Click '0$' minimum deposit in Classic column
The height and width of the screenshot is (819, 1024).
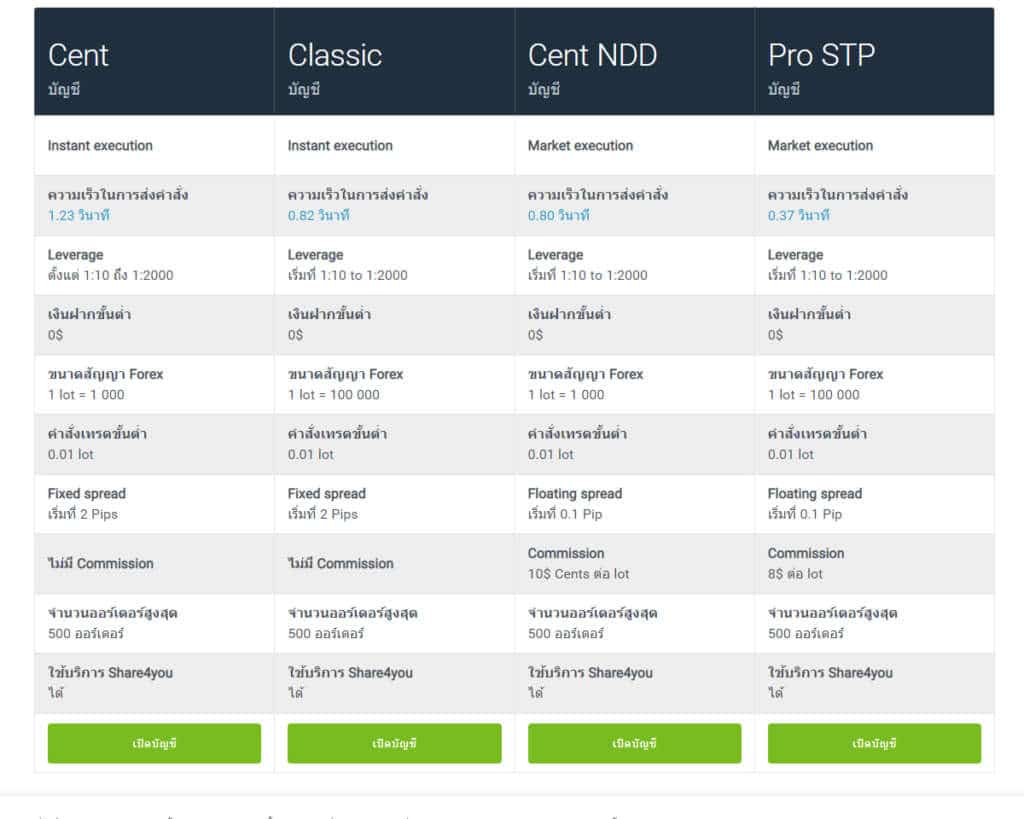click(x=296, y=335)
